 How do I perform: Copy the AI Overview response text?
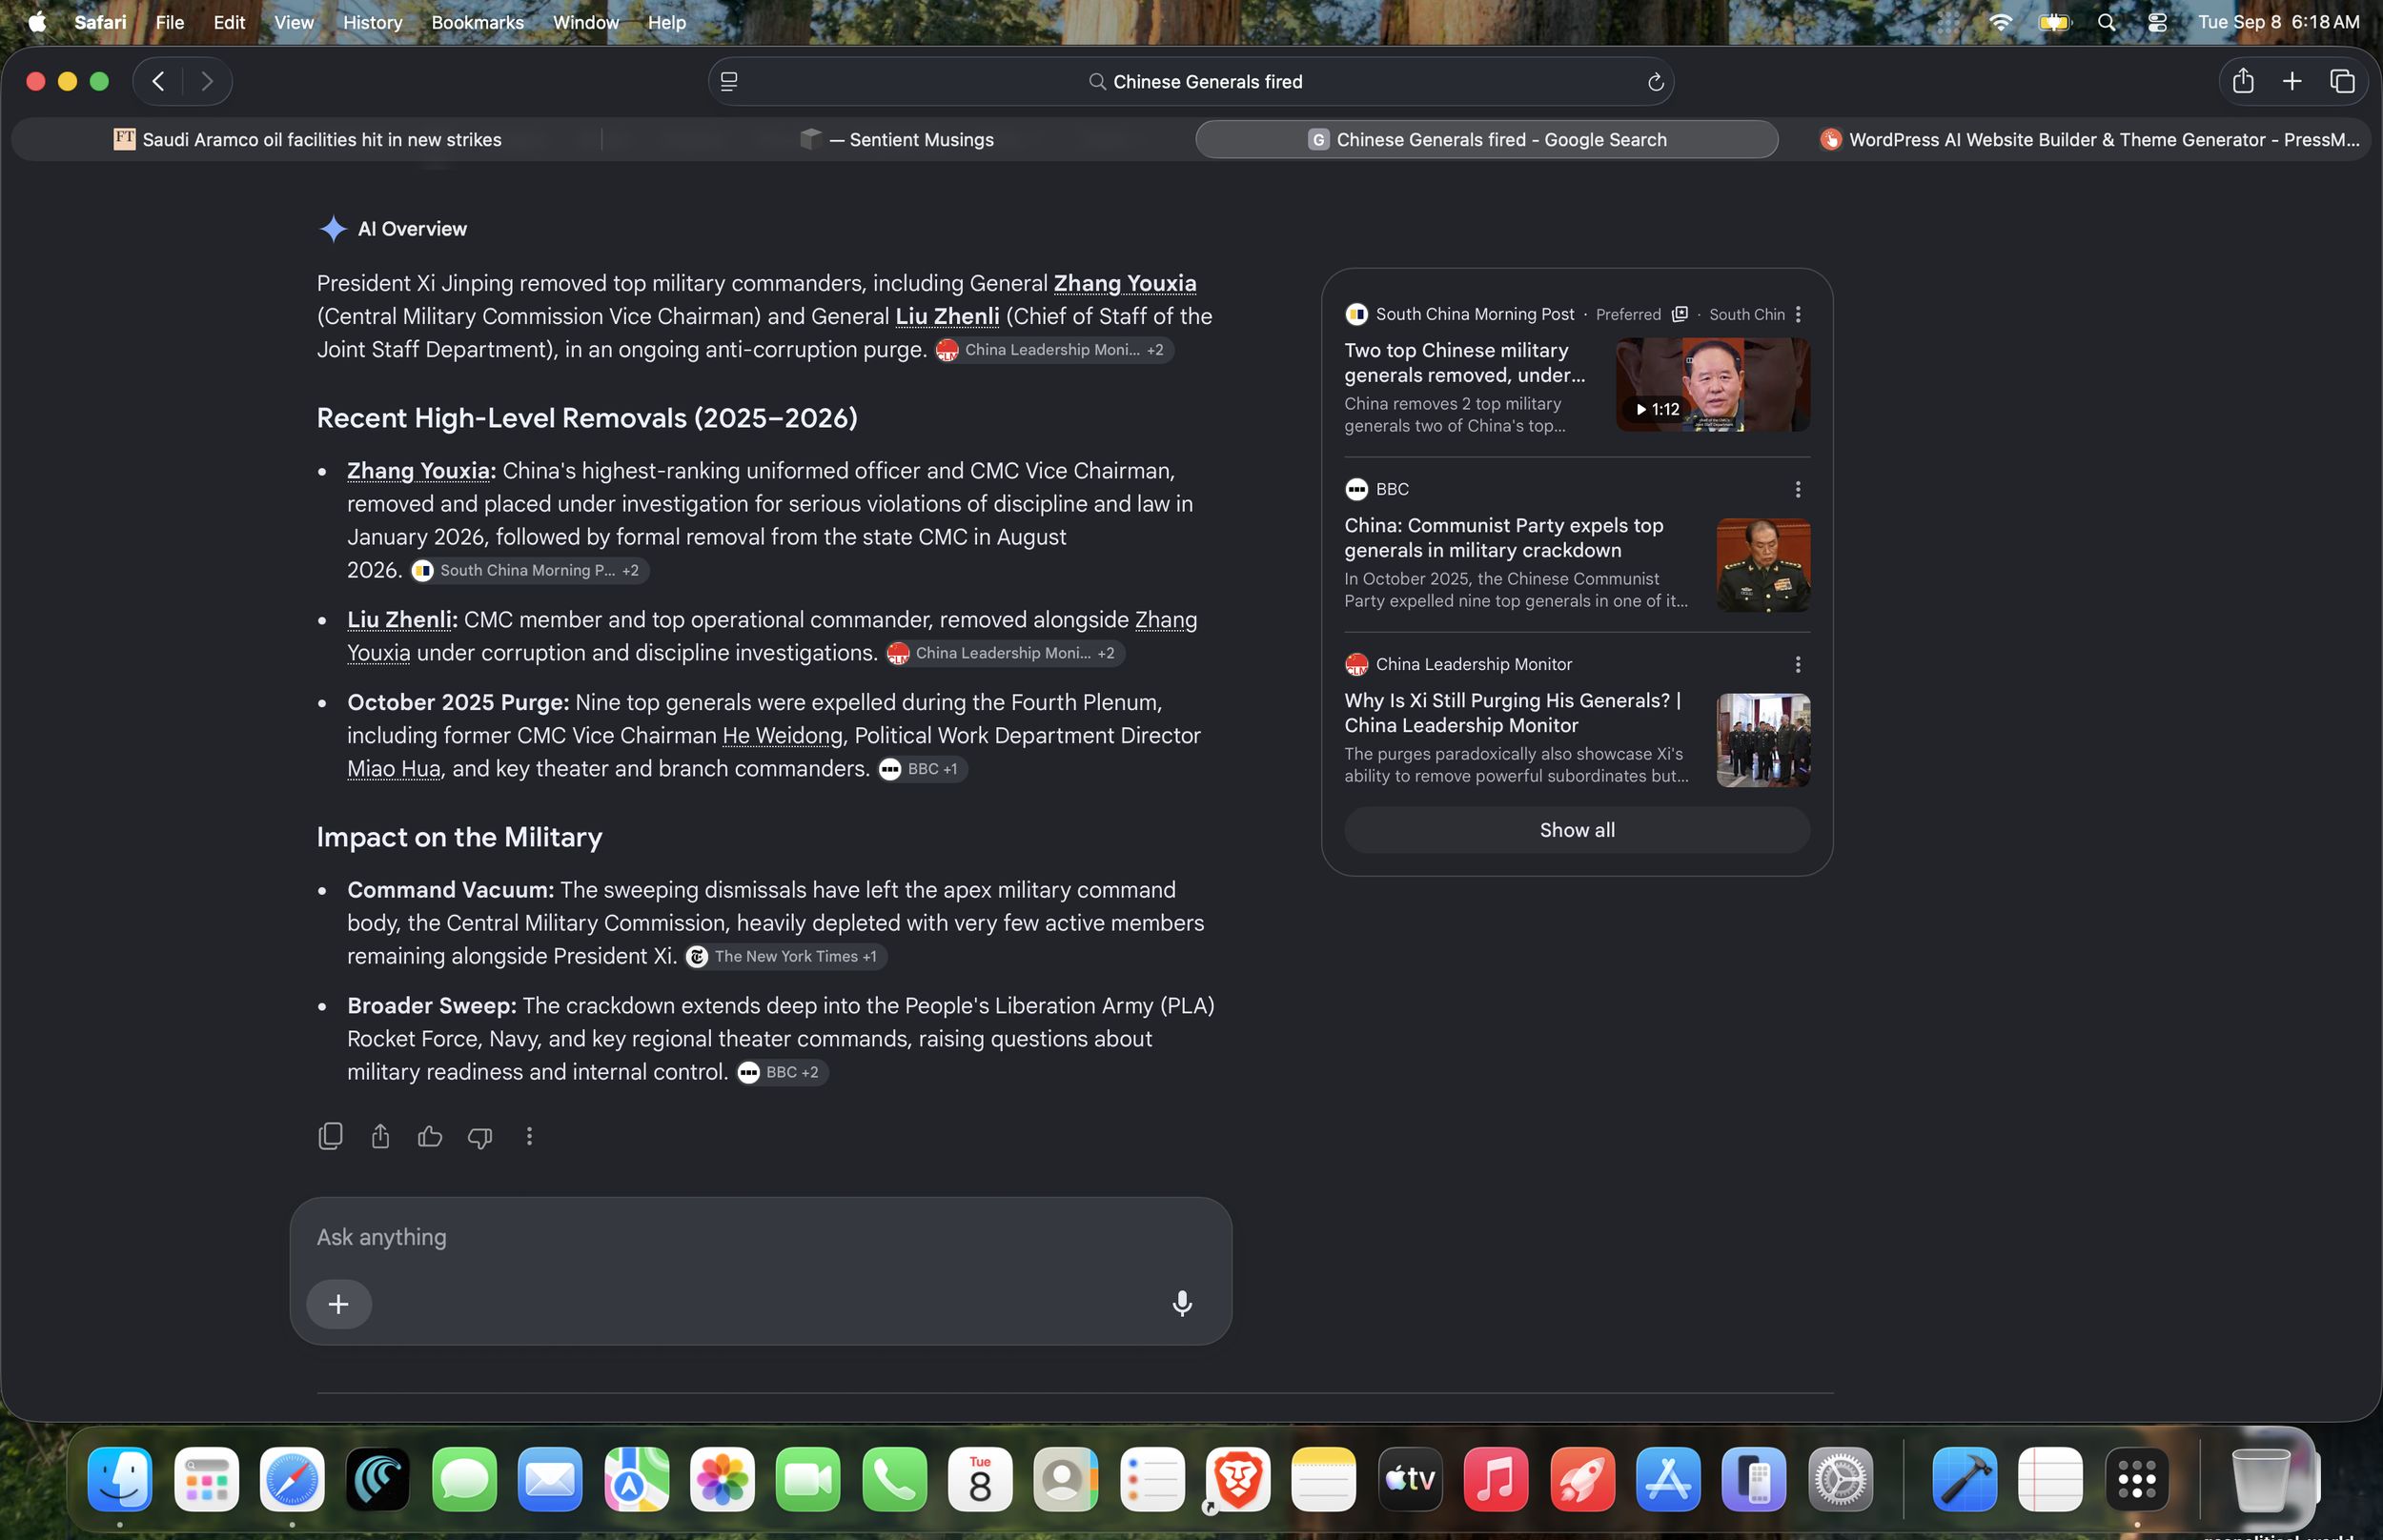(330, 1136)
